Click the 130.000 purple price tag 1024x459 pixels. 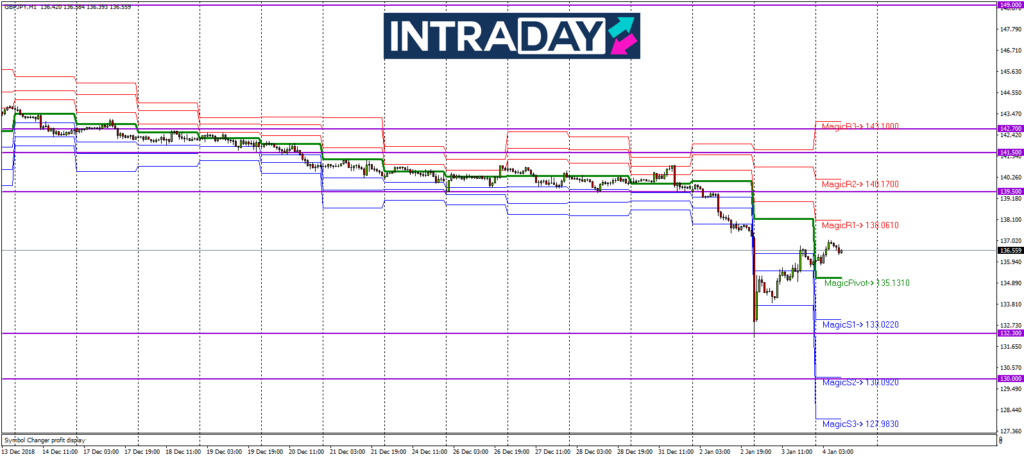pos(1009,379)
